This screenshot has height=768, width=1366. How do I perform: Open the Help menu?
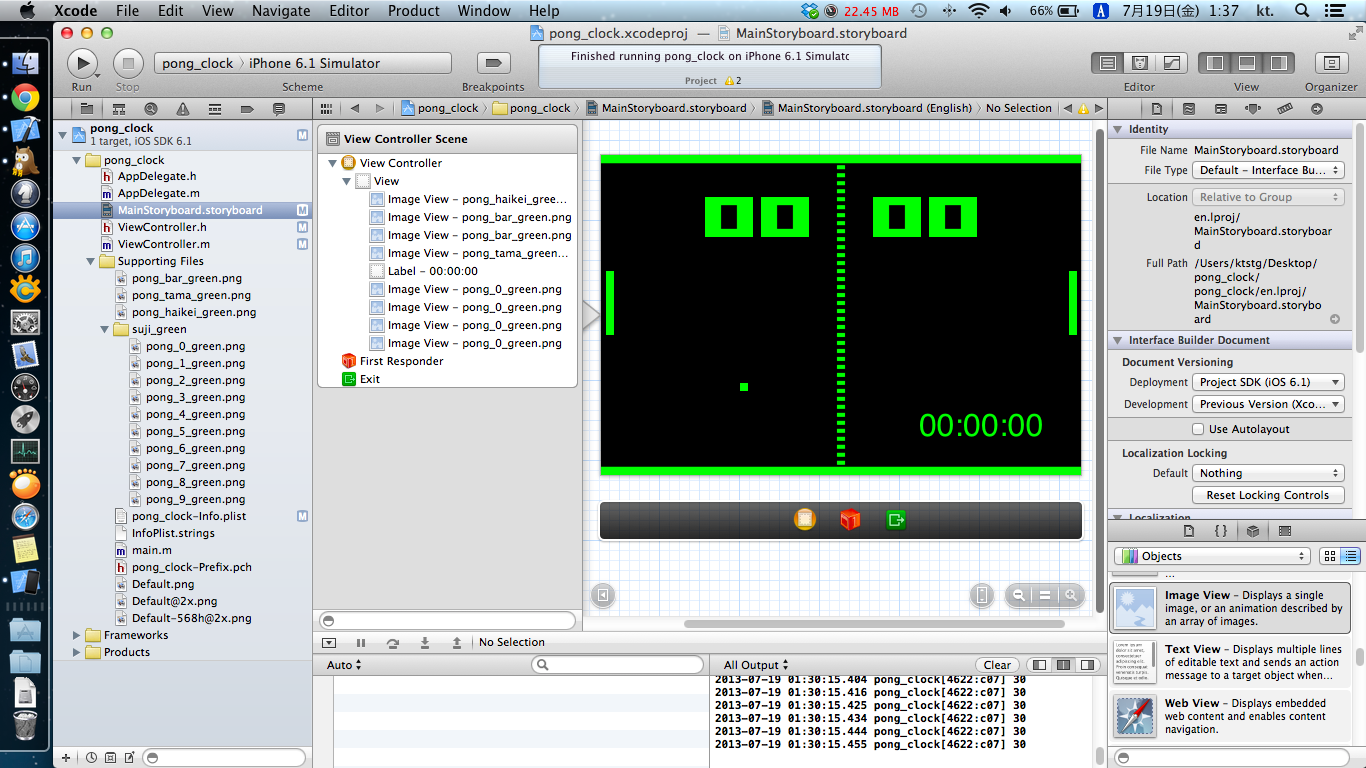(544, 11)
